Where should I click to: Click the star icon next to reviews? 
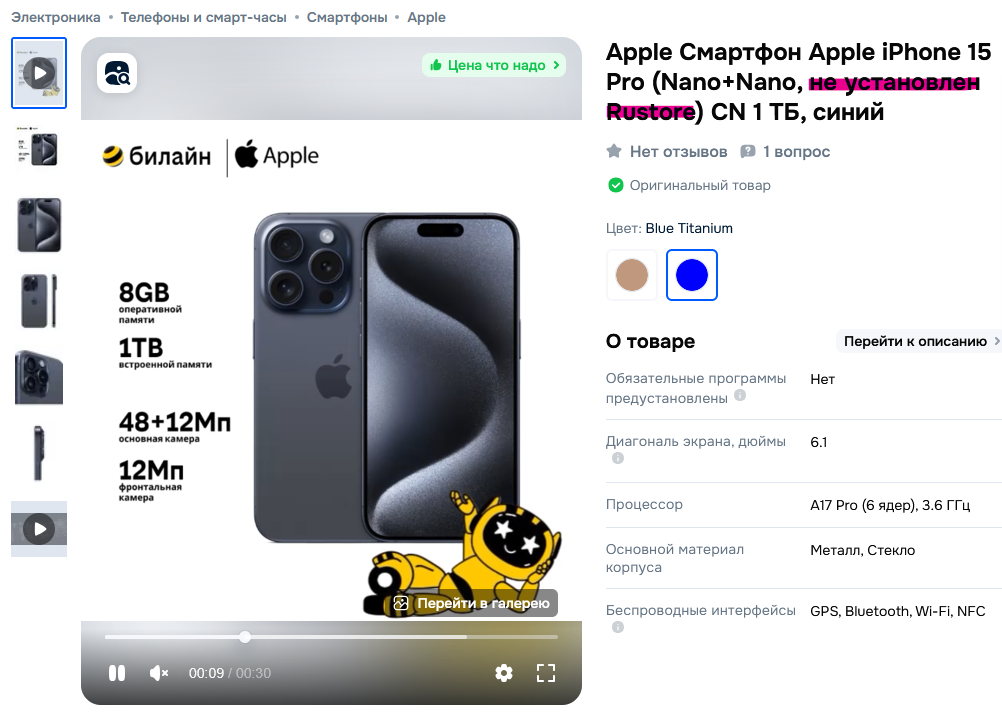click(614, 152)
